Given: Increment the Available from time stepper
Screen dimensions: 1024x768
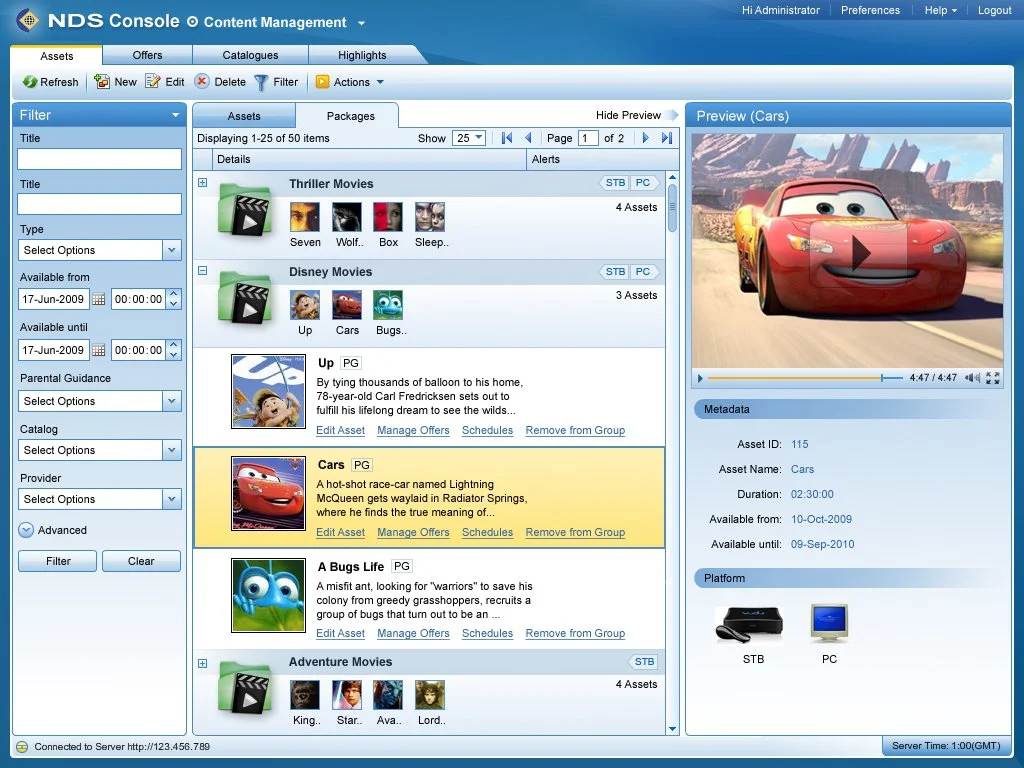Looking at the screenshot, I should click(x=173, y=294).
